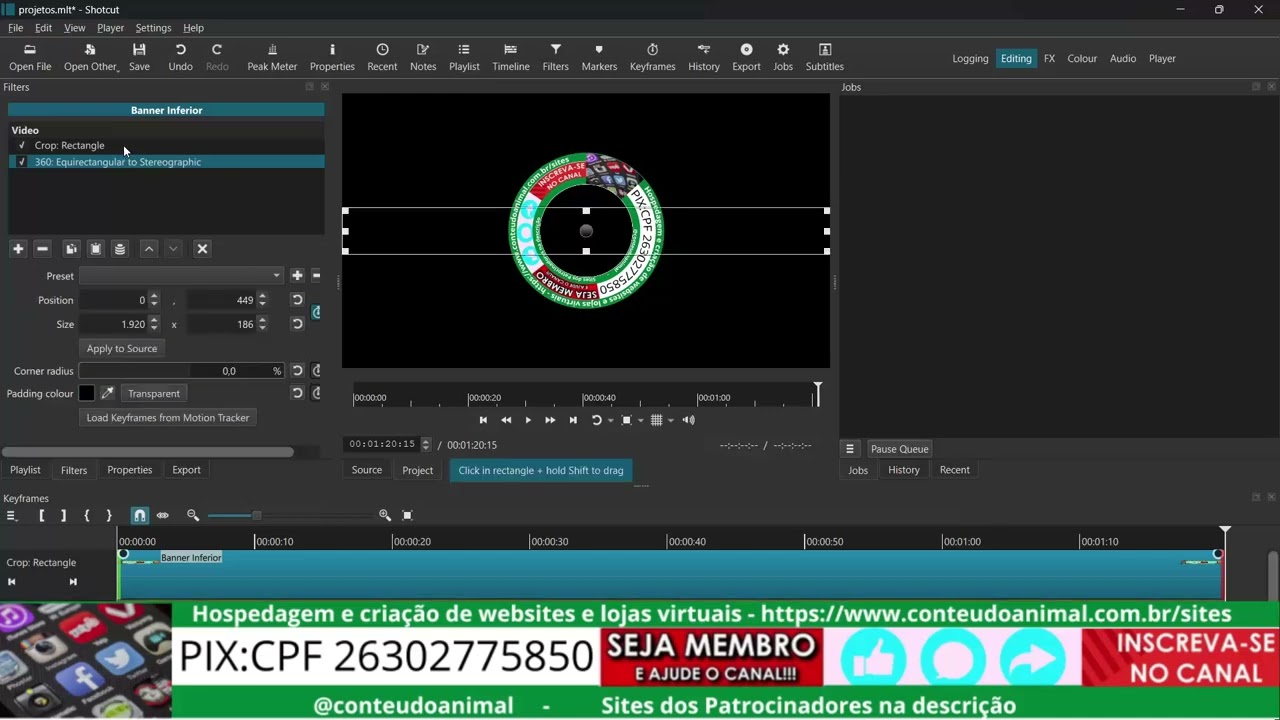This screenshot has width=1280, height=720.
Task: Switch to the FX layout
Action: tap(1049, 59)
